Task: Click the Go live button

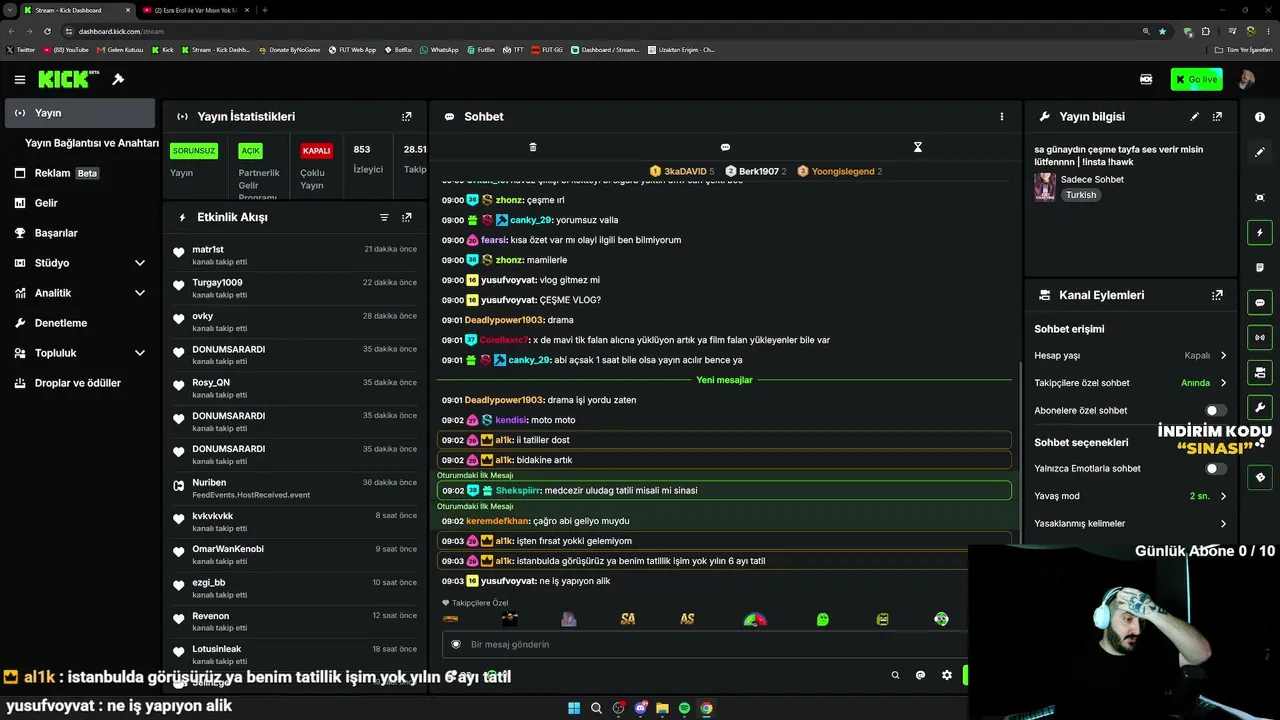Action: 1196,79
